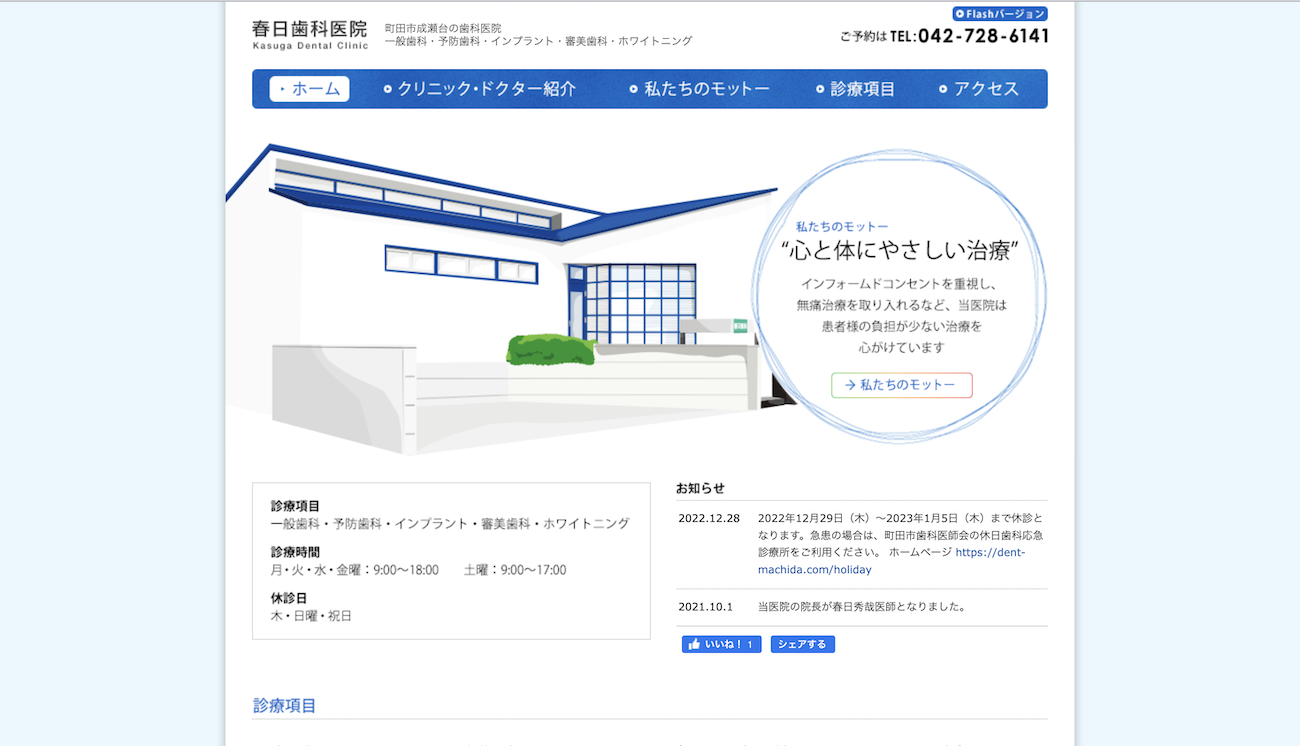1300x746 pixels.
Task: Open the dent-machida.com/holiday link
Action: (891, 561)
